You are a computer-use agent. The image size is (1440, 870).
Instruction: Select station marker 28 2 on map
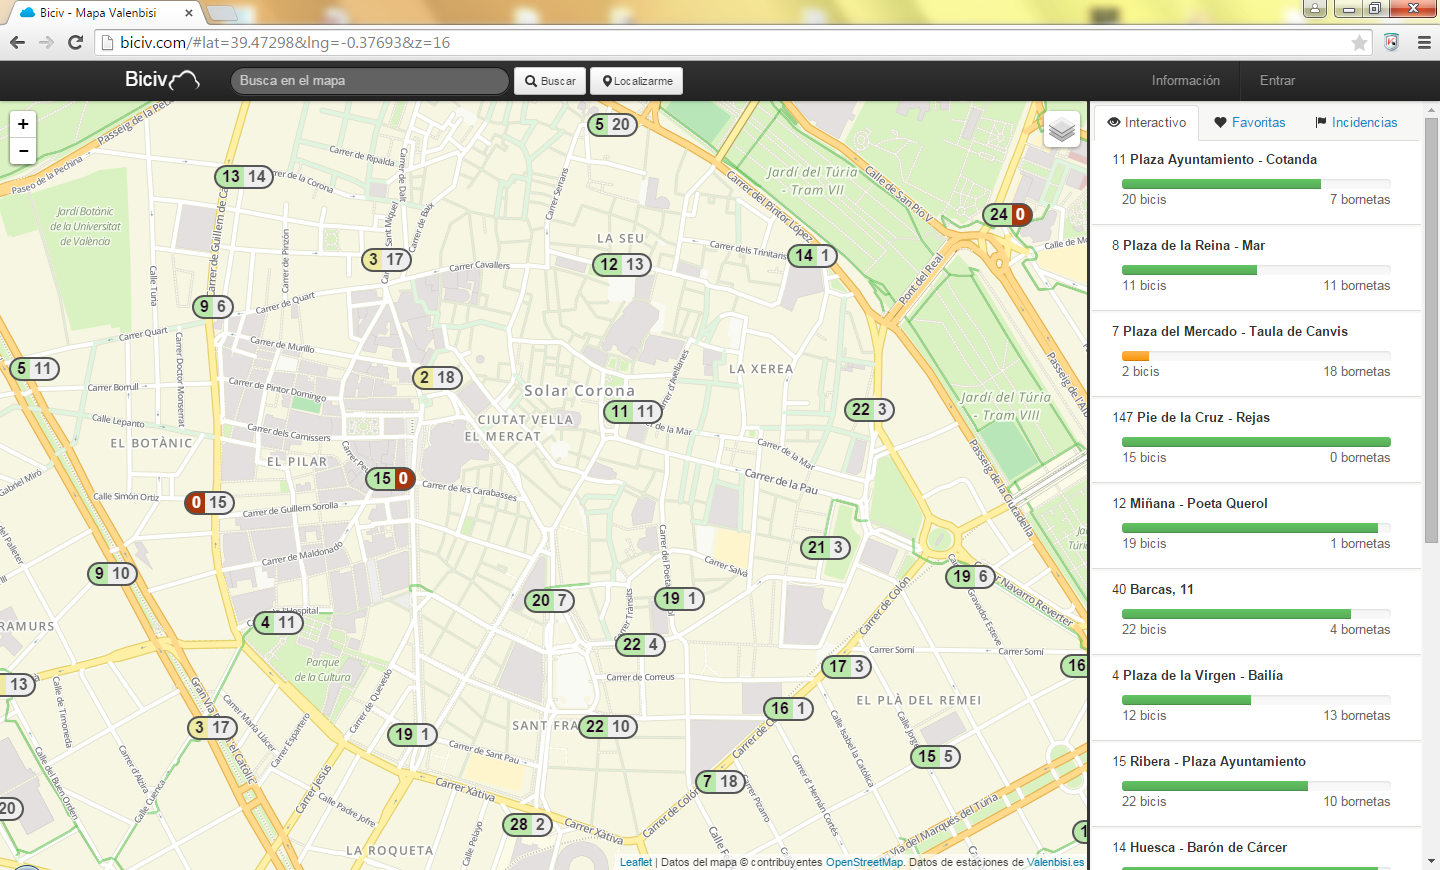[527, 825]
